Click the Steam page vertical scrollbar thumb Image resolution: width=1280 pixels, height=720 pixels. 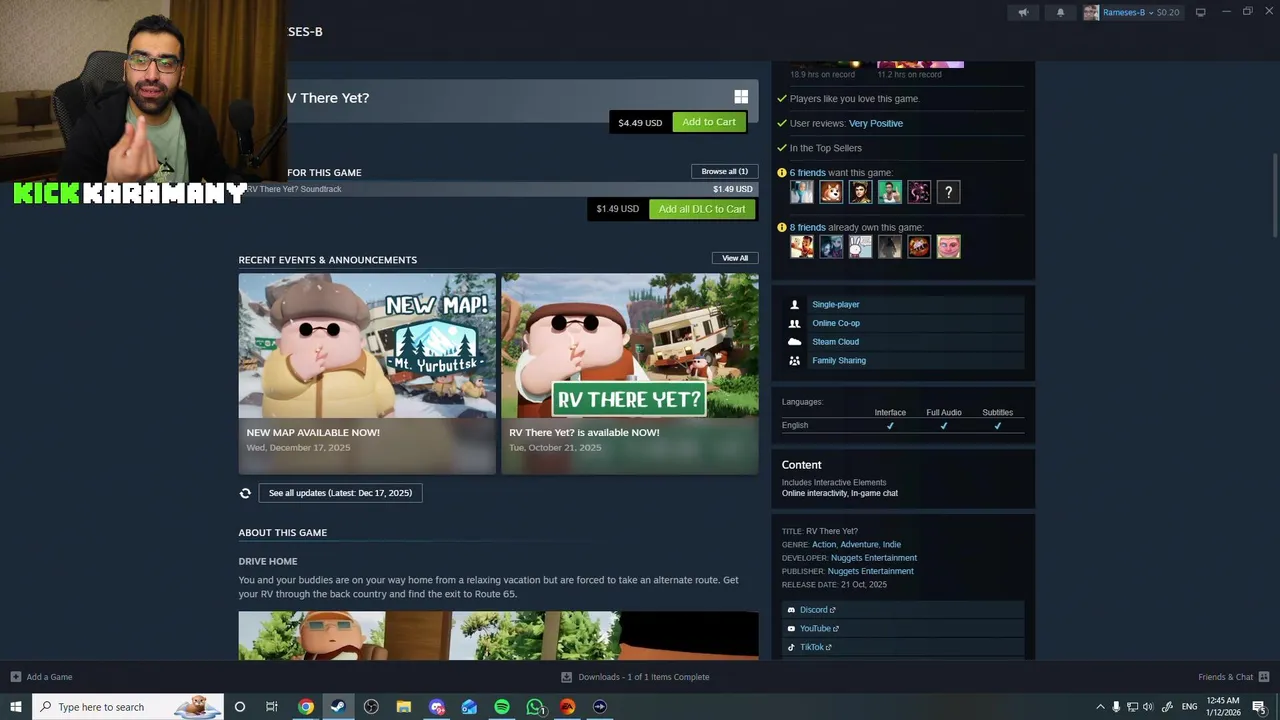[1274, 195]
